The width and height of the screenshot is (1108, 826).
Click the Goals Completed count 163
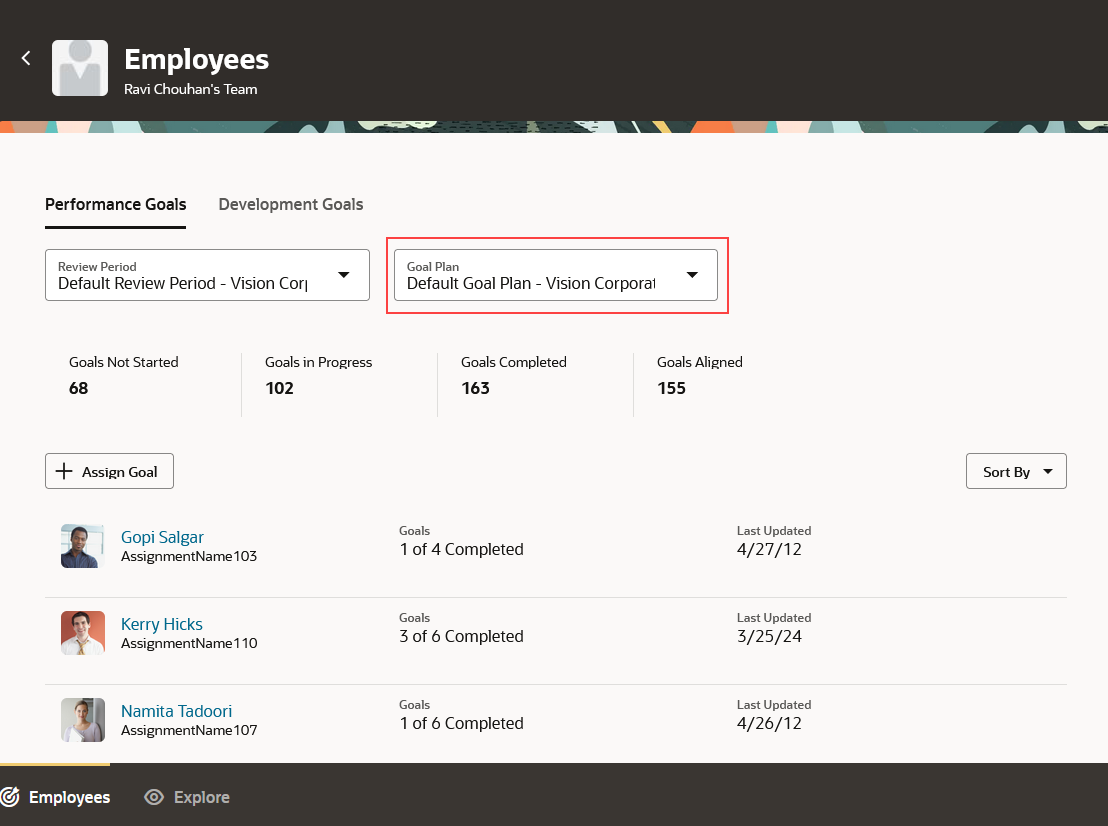475,388
